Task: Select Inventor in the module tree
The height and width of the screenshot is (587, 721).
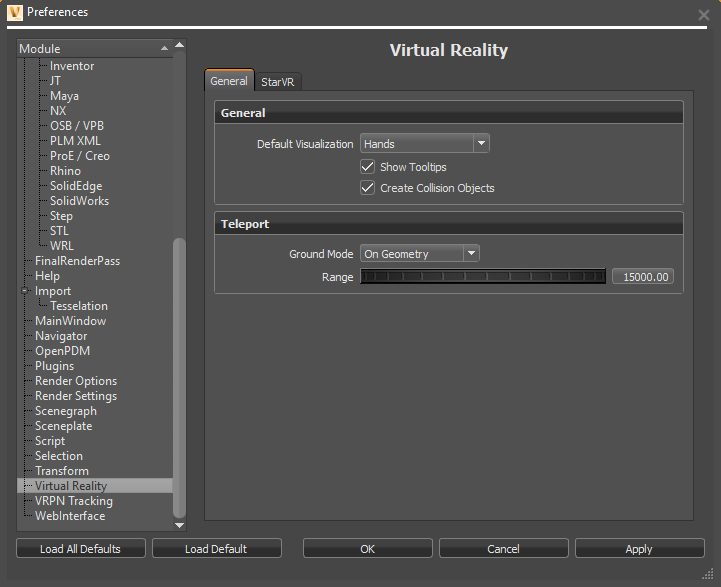Action: (x=72, y=66)
